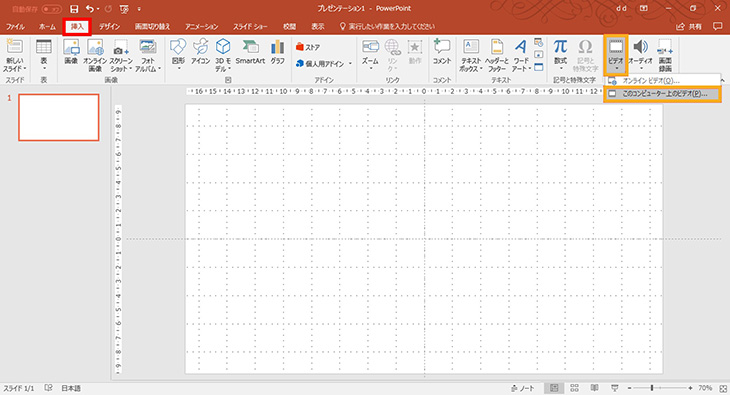This screenshot has height=395, width=730.
Task: Open the スクリーンショット (Screenshot) dropdown
Action: [121, 55]
